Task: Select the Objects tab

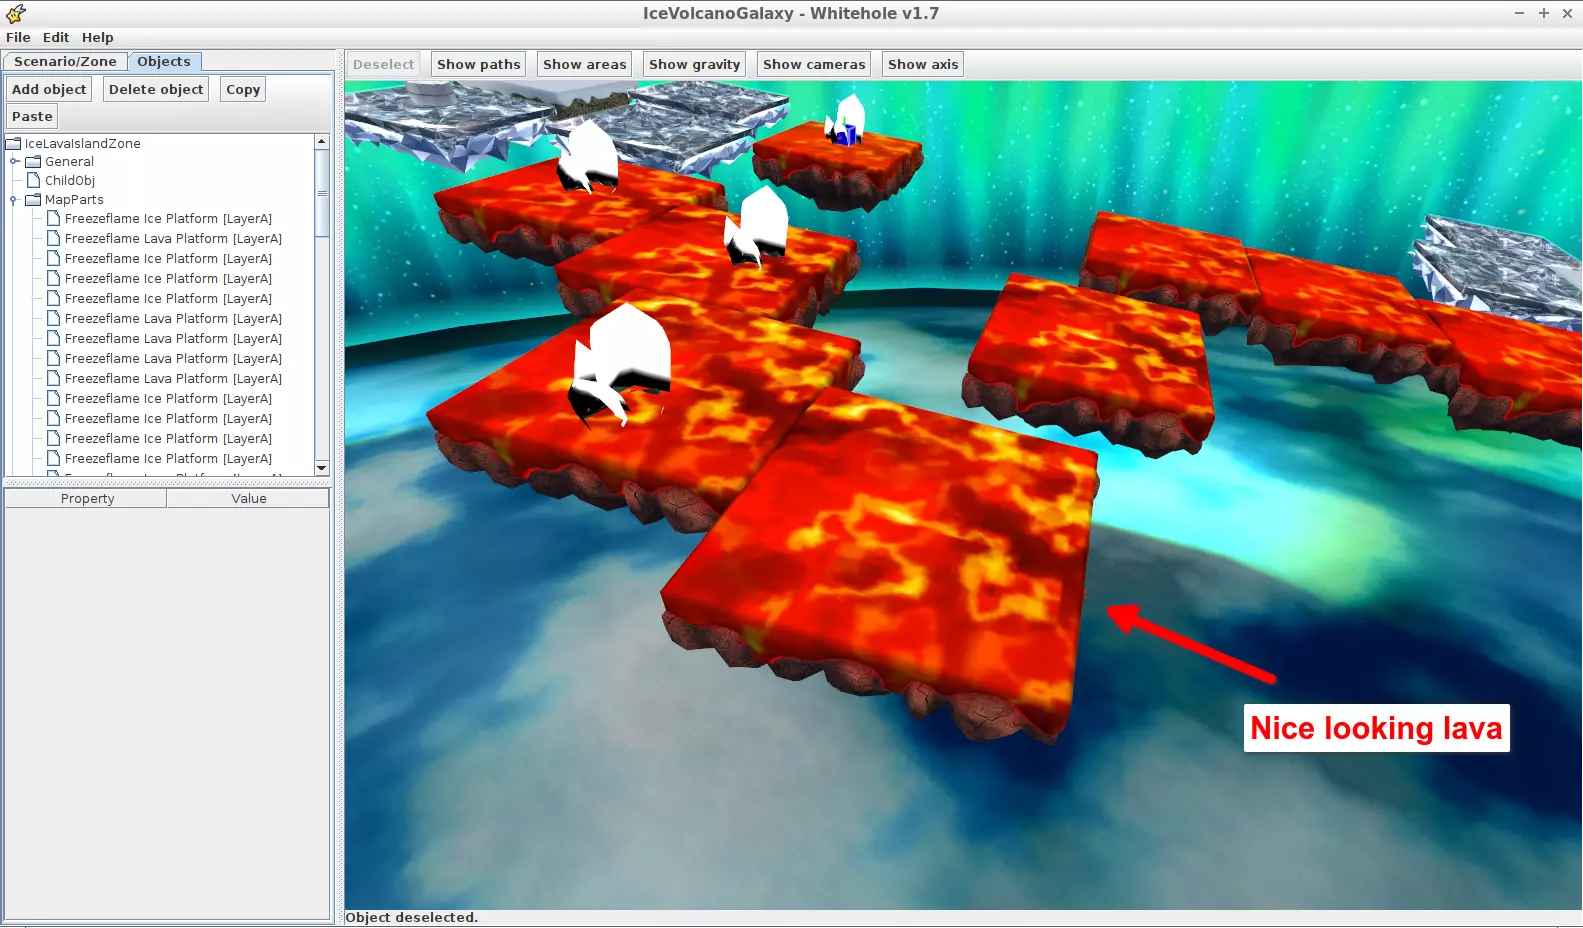Action: tap(164, 61)
